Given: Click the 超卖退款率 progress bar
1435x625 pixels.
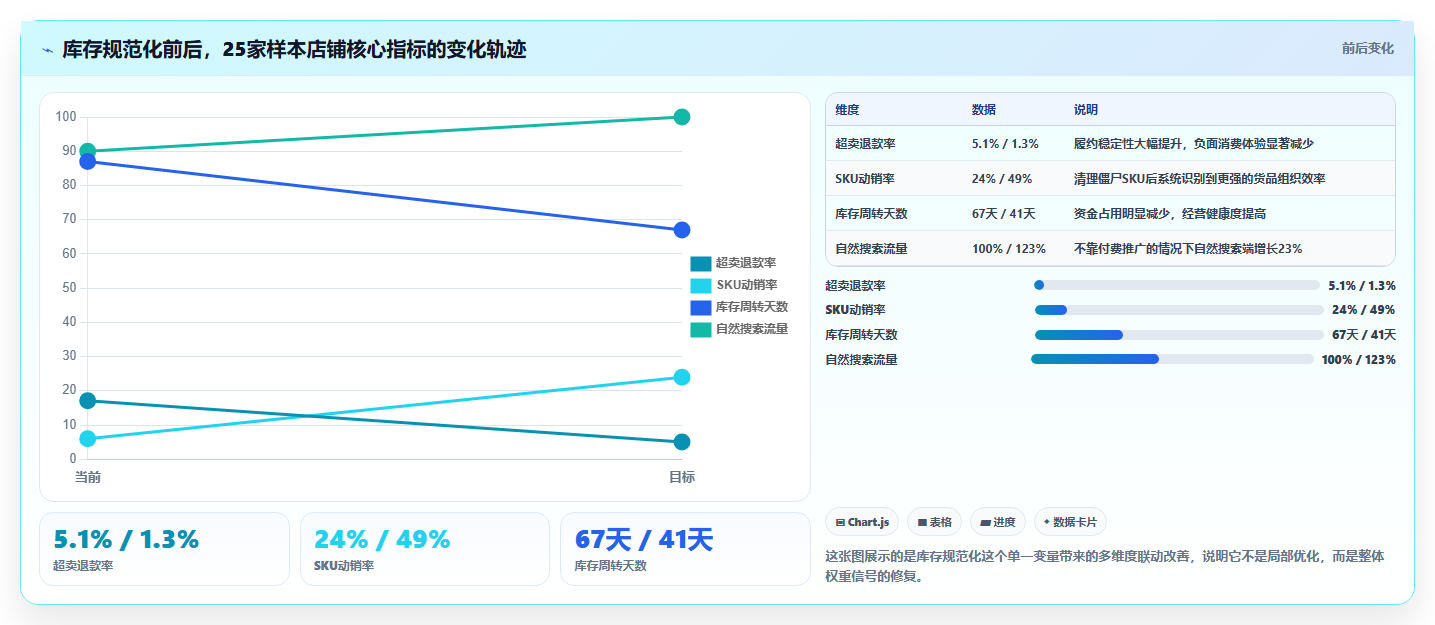Looking at the screenshot, I should coord(1177,285).
